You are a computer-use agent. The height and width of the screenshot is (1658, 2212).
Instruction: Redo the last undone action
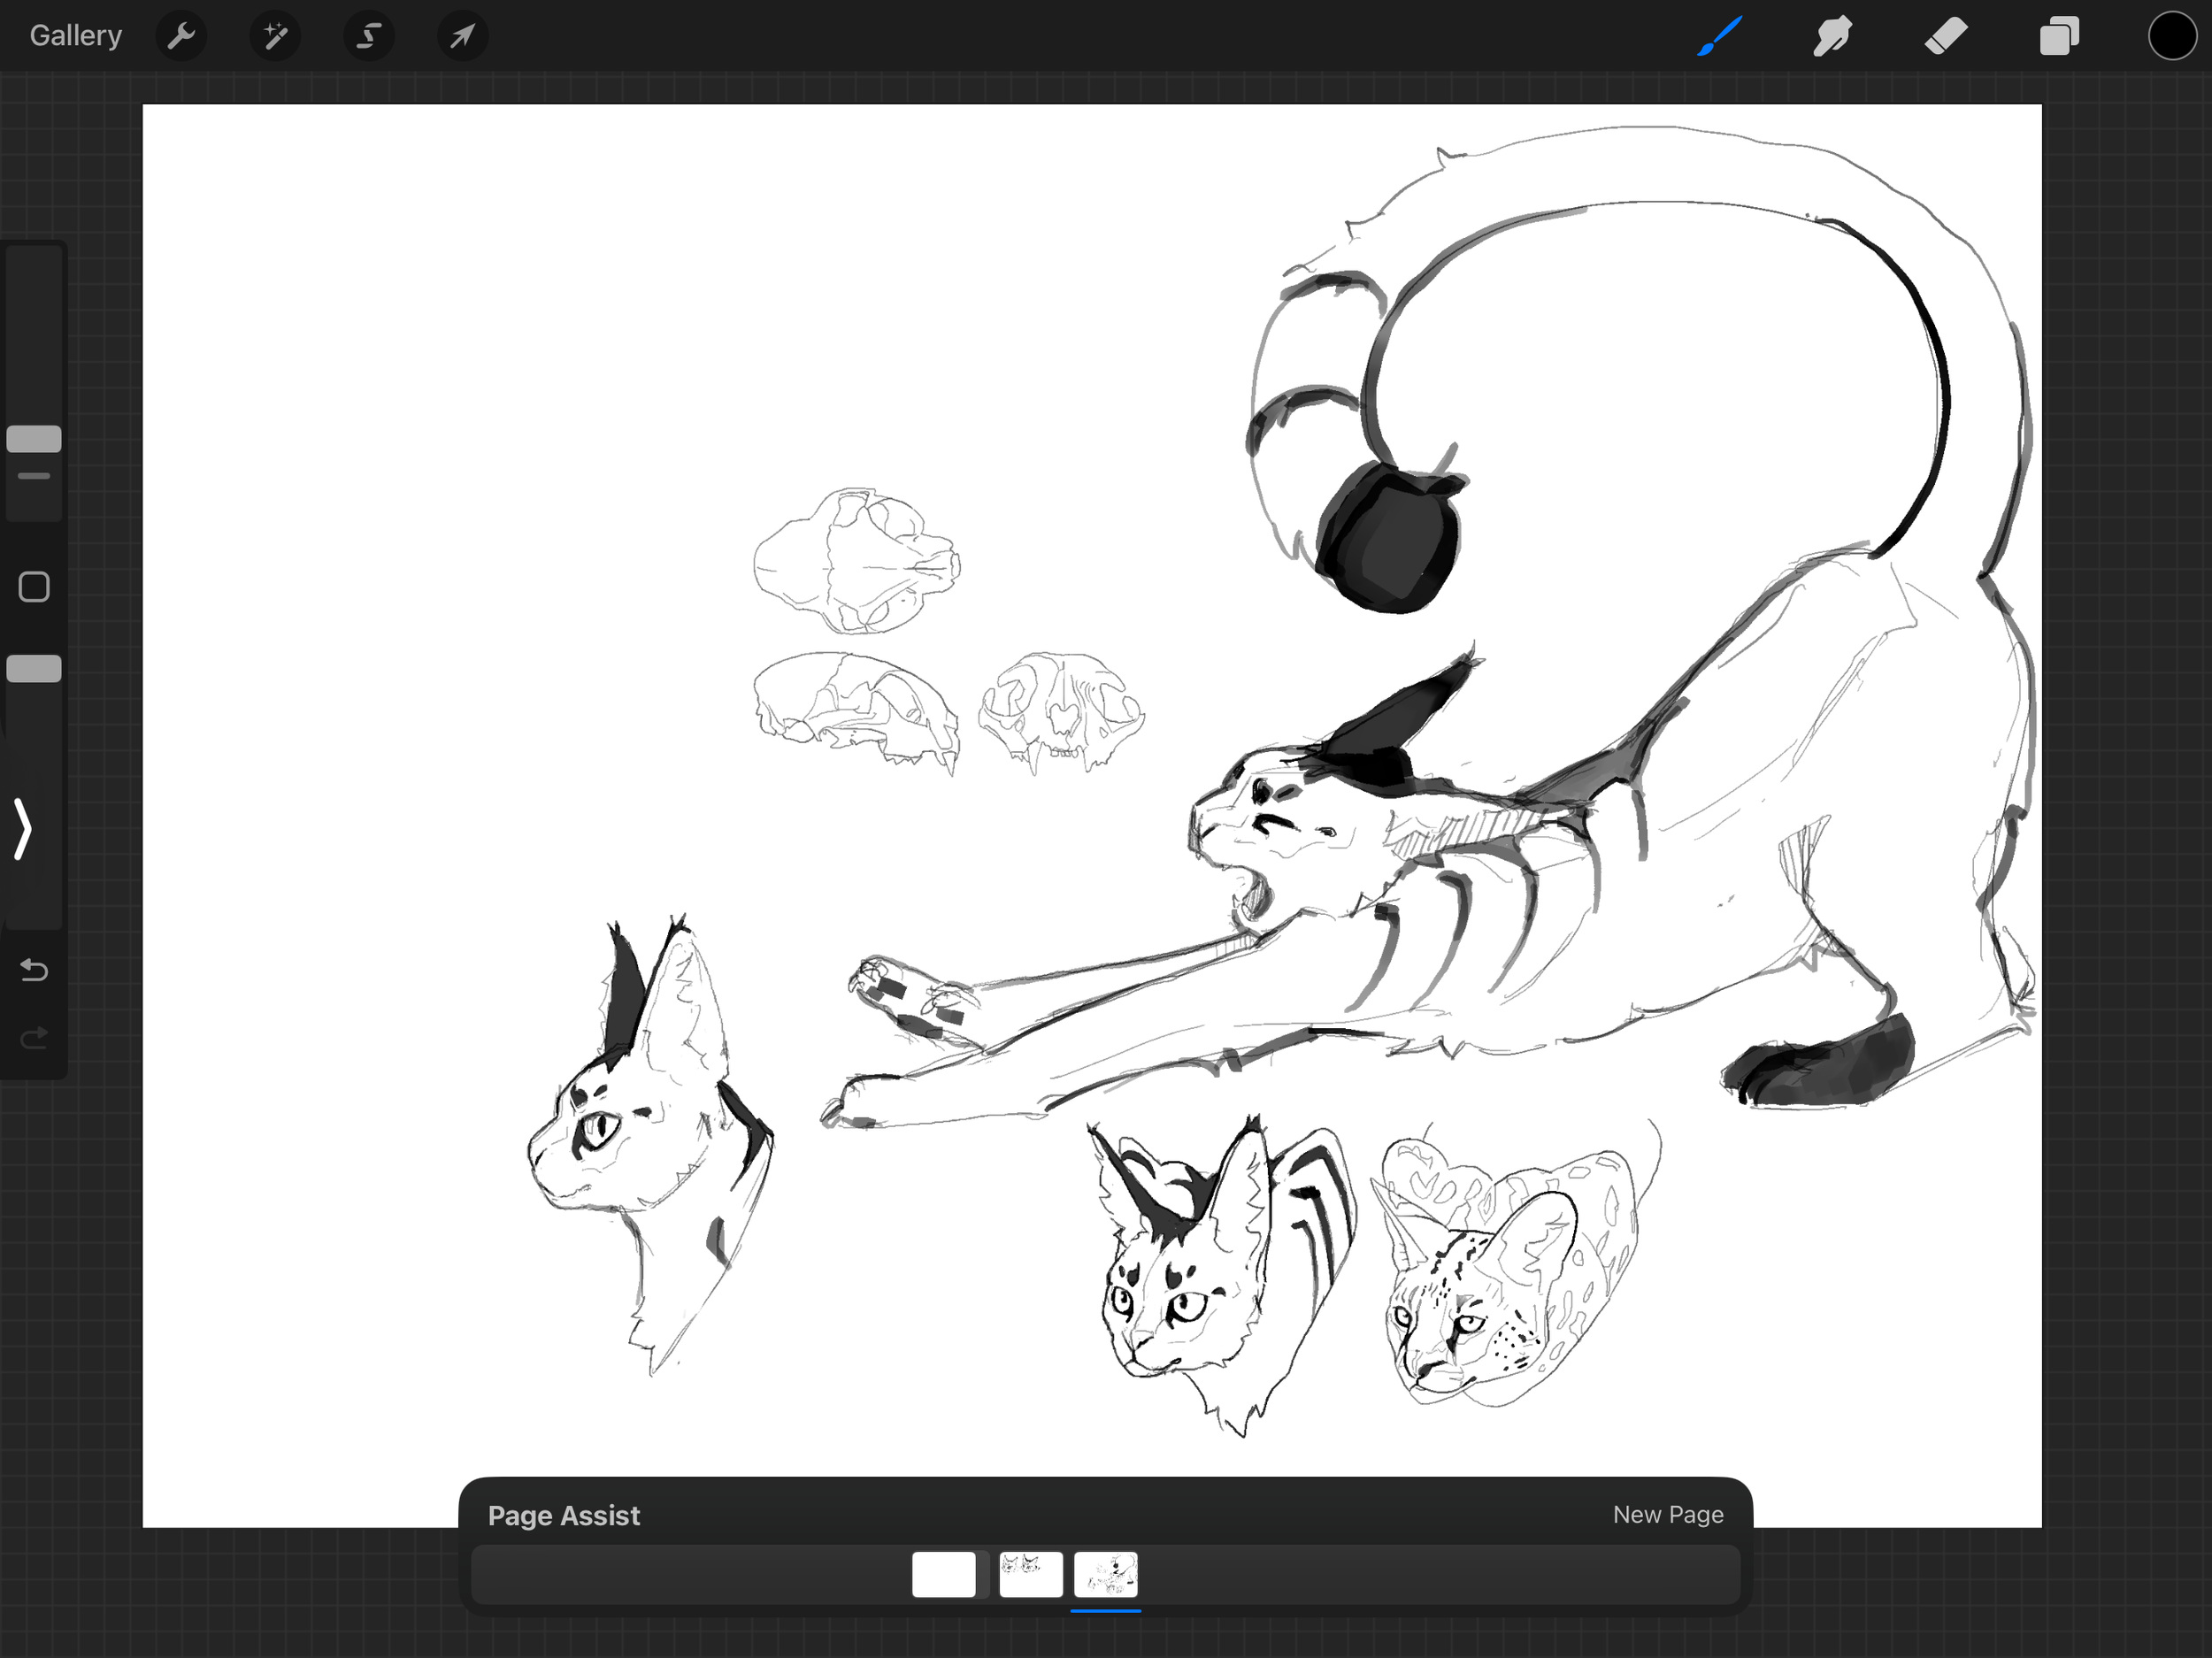pos(34,1038)
